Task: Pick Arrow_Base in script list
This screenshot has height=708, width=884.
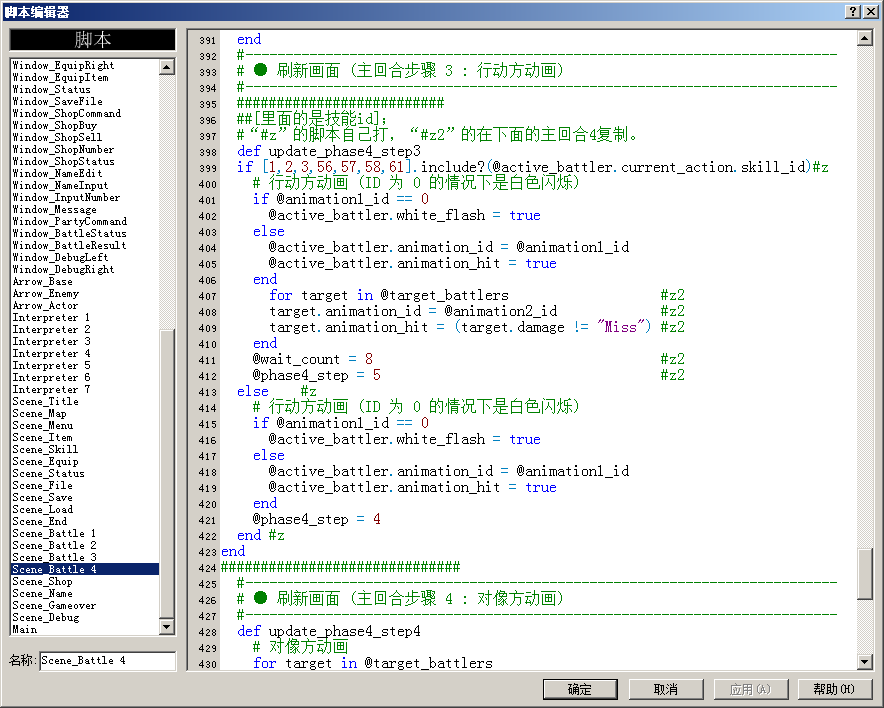Action: [85, 281]
